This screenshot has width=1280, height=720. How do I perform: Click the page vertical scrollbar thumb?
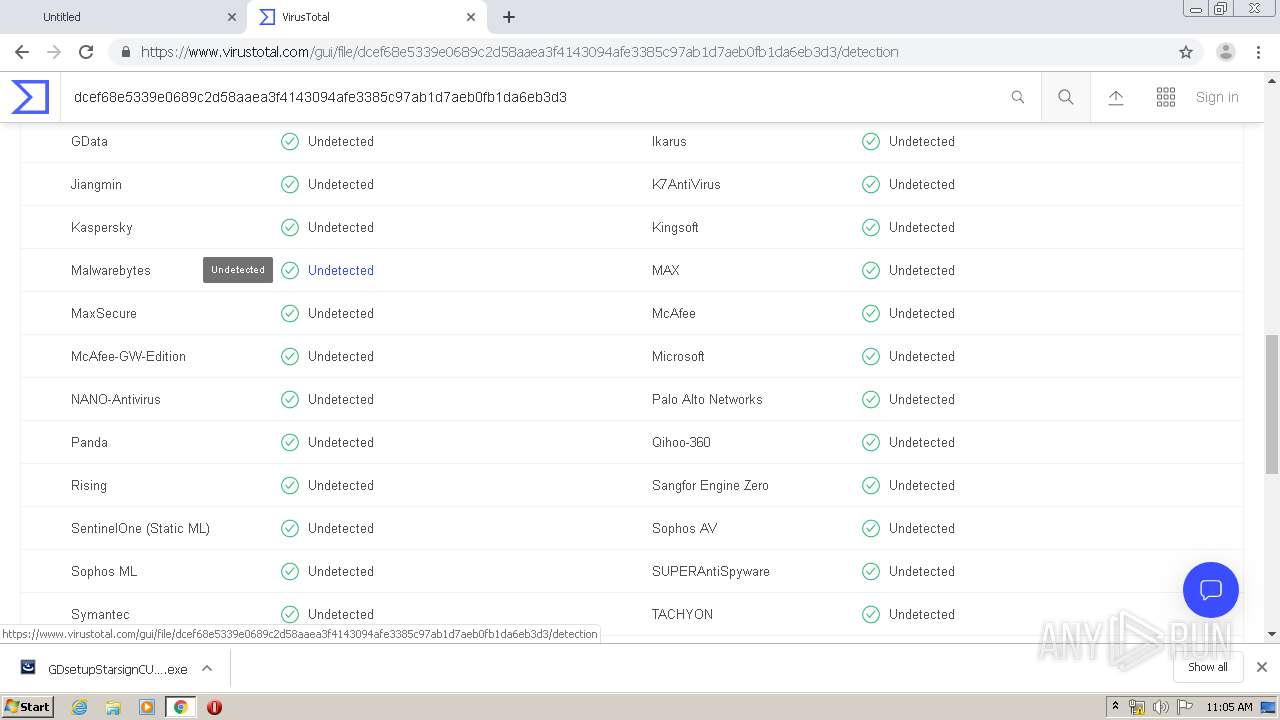tap(1272, 404)
